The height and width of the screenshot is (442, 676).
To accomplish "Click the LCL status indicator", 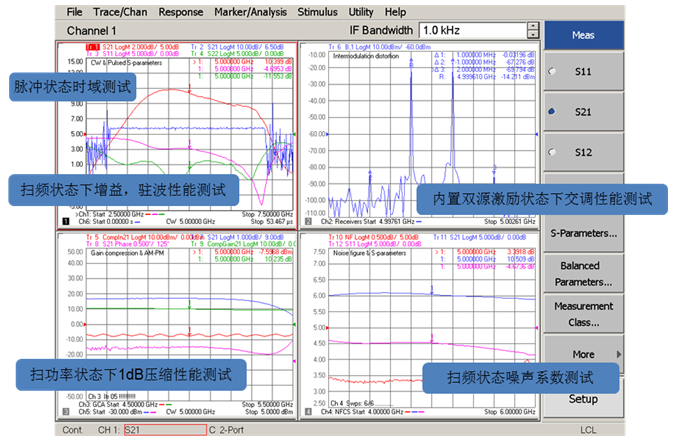I will (588, 430).
